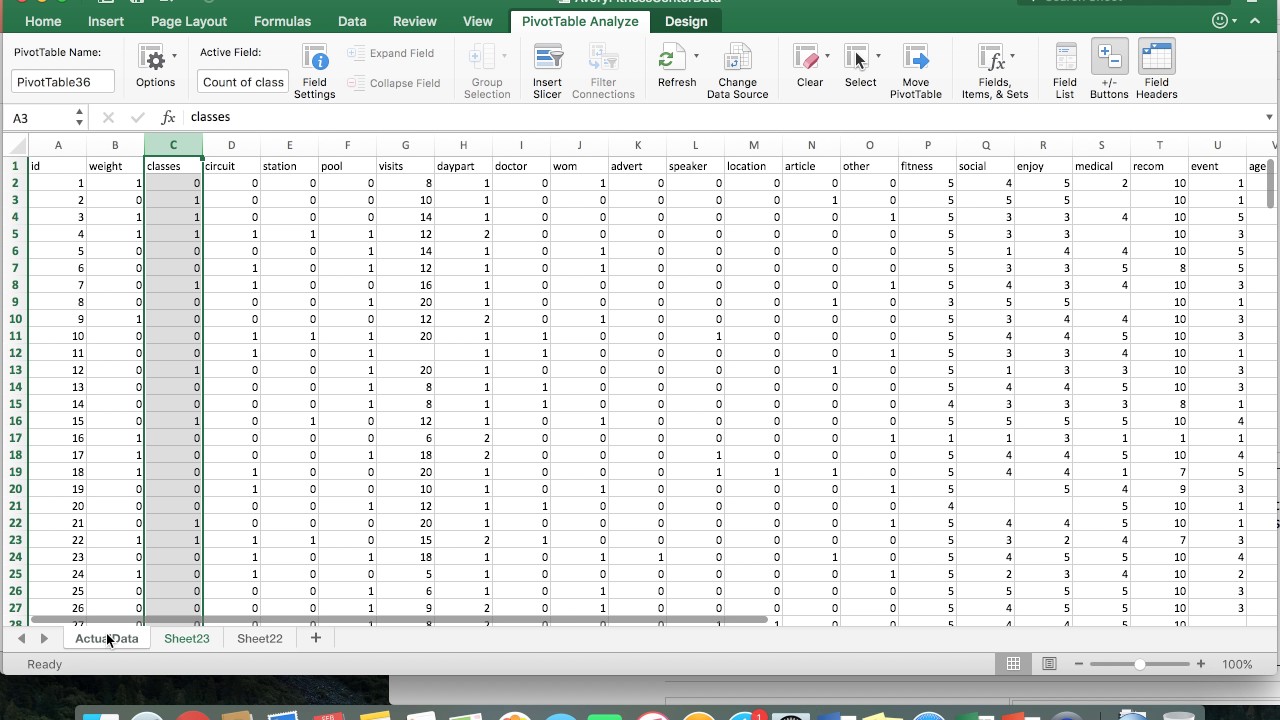Switch to the Data tab
This screenshot has height=720, width=1280.
[x=352, y=21]
